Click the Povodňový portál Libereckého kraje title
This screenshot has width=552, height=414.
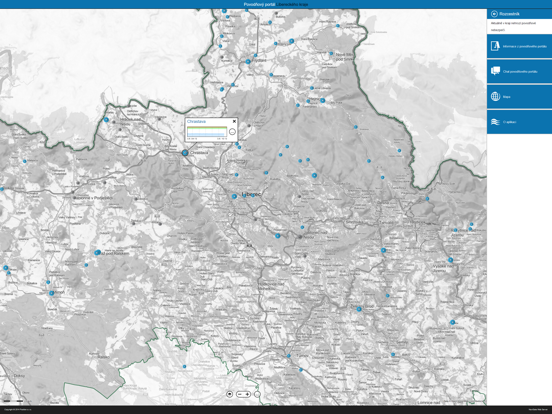coord(276,4)
